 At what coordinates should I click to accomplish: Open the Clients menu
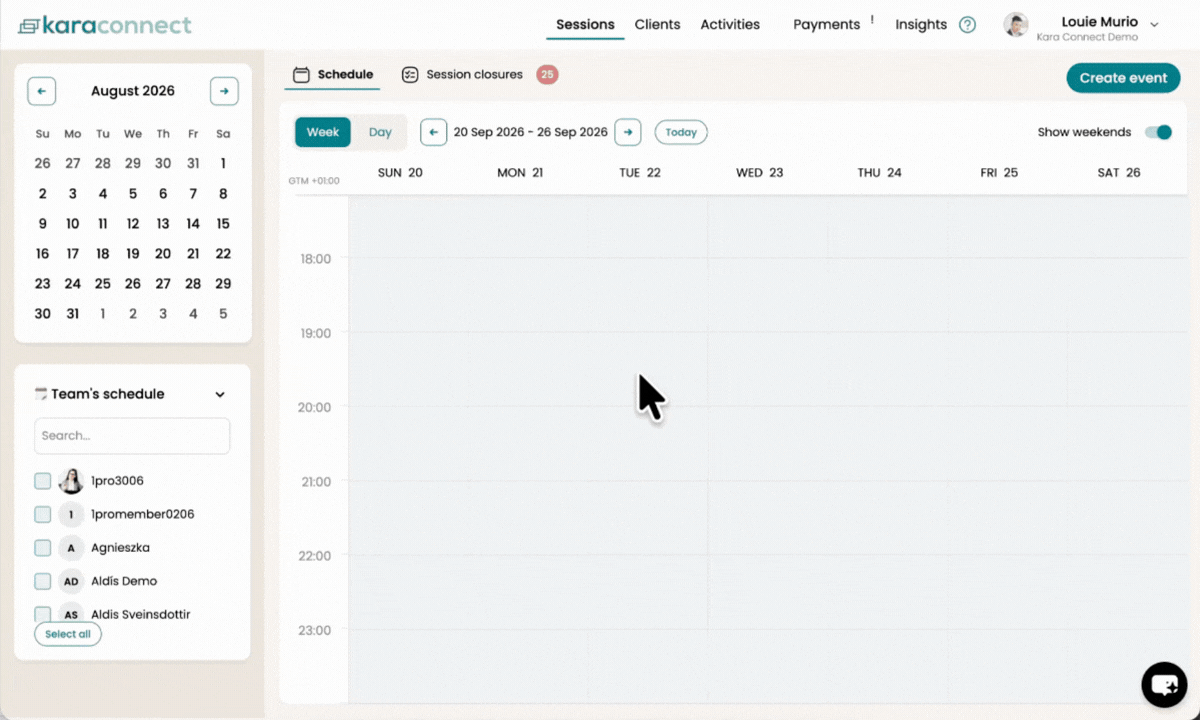point(657,25)
